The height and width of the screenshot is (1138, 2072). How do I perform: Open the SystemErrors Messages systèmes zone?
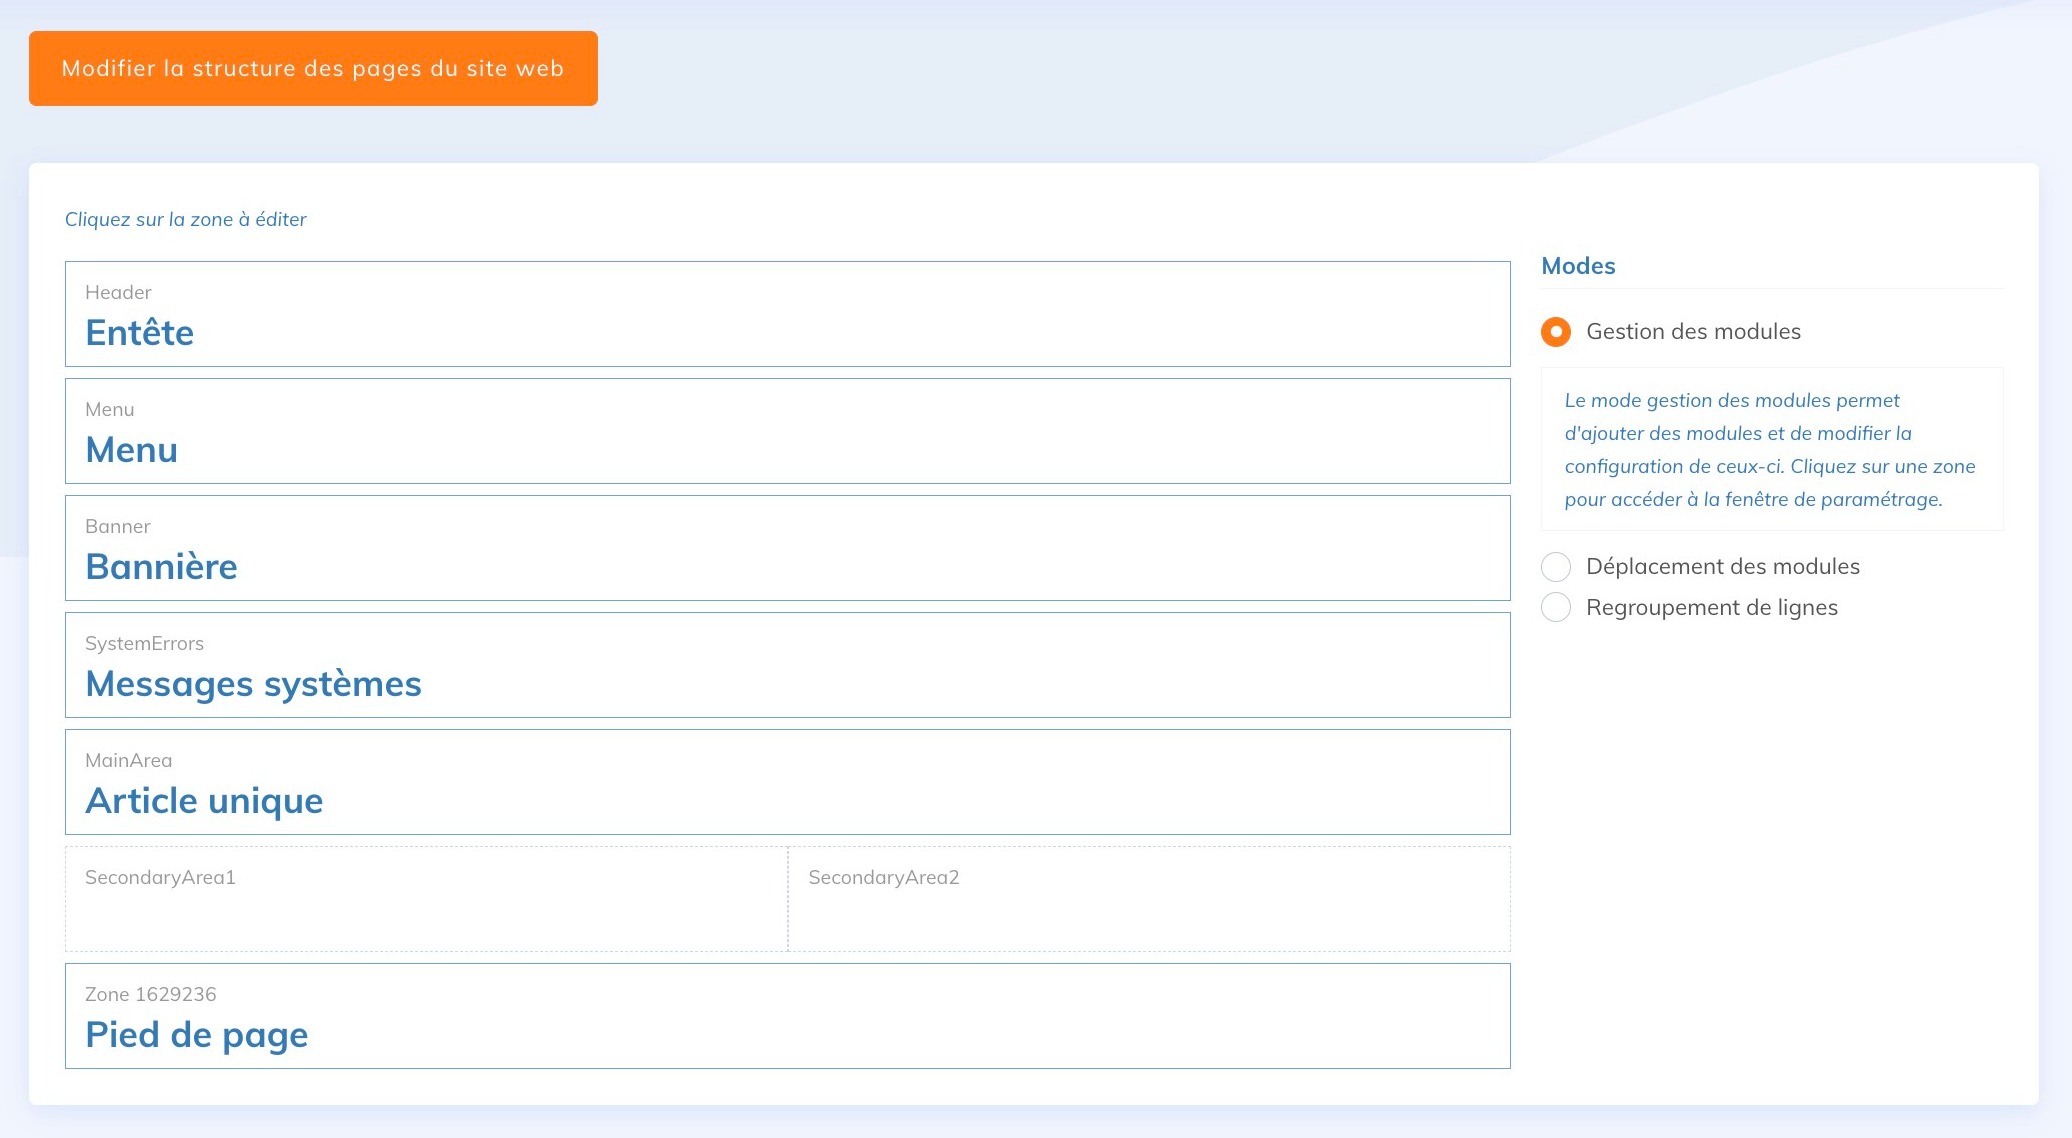(x=787, y=665)
